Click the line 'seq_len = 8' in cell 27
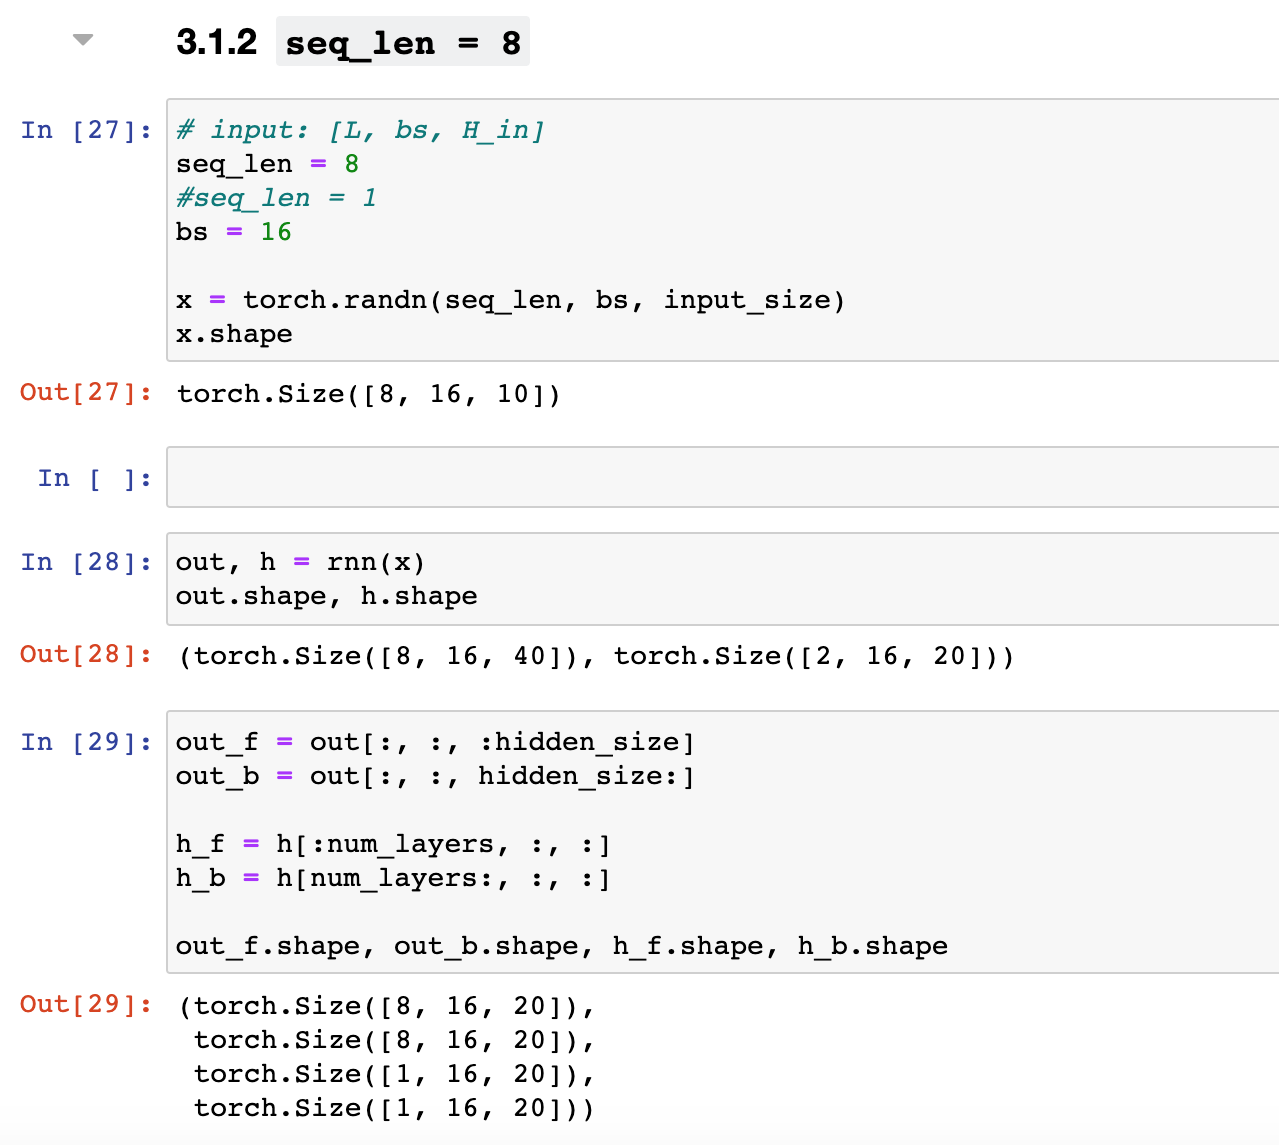The image size is (1279, 1145). coord(268,164)
